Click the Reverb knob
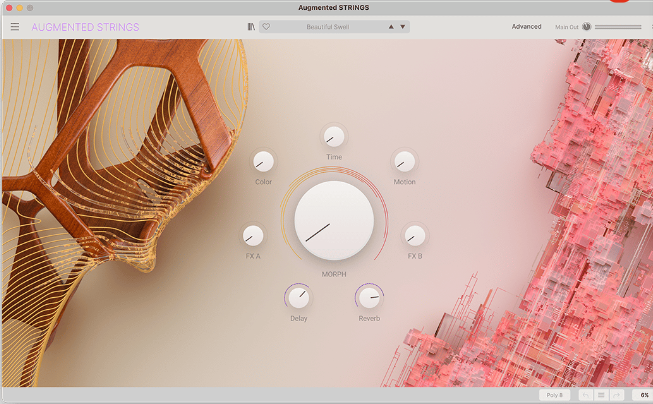This screenshot has width=653, height=404. tap(370, 296)
